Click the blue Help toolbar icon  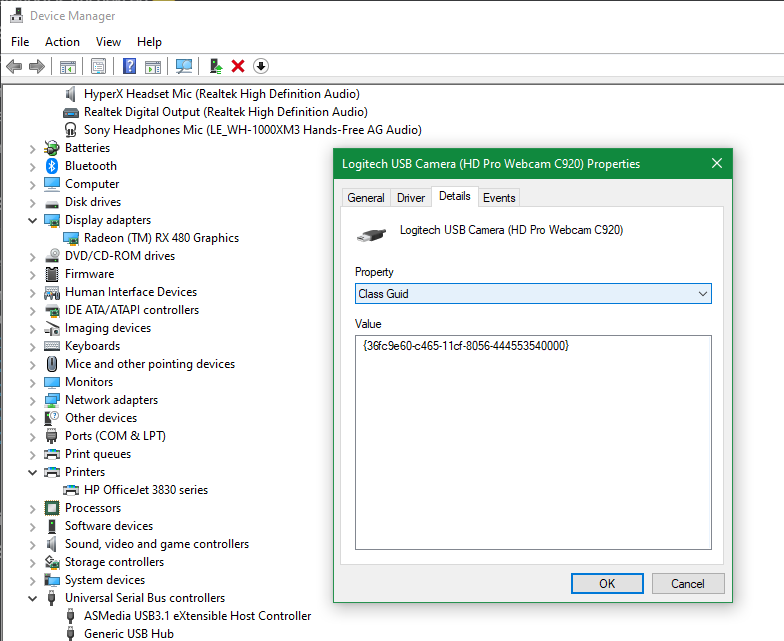[x=130, y=66]
